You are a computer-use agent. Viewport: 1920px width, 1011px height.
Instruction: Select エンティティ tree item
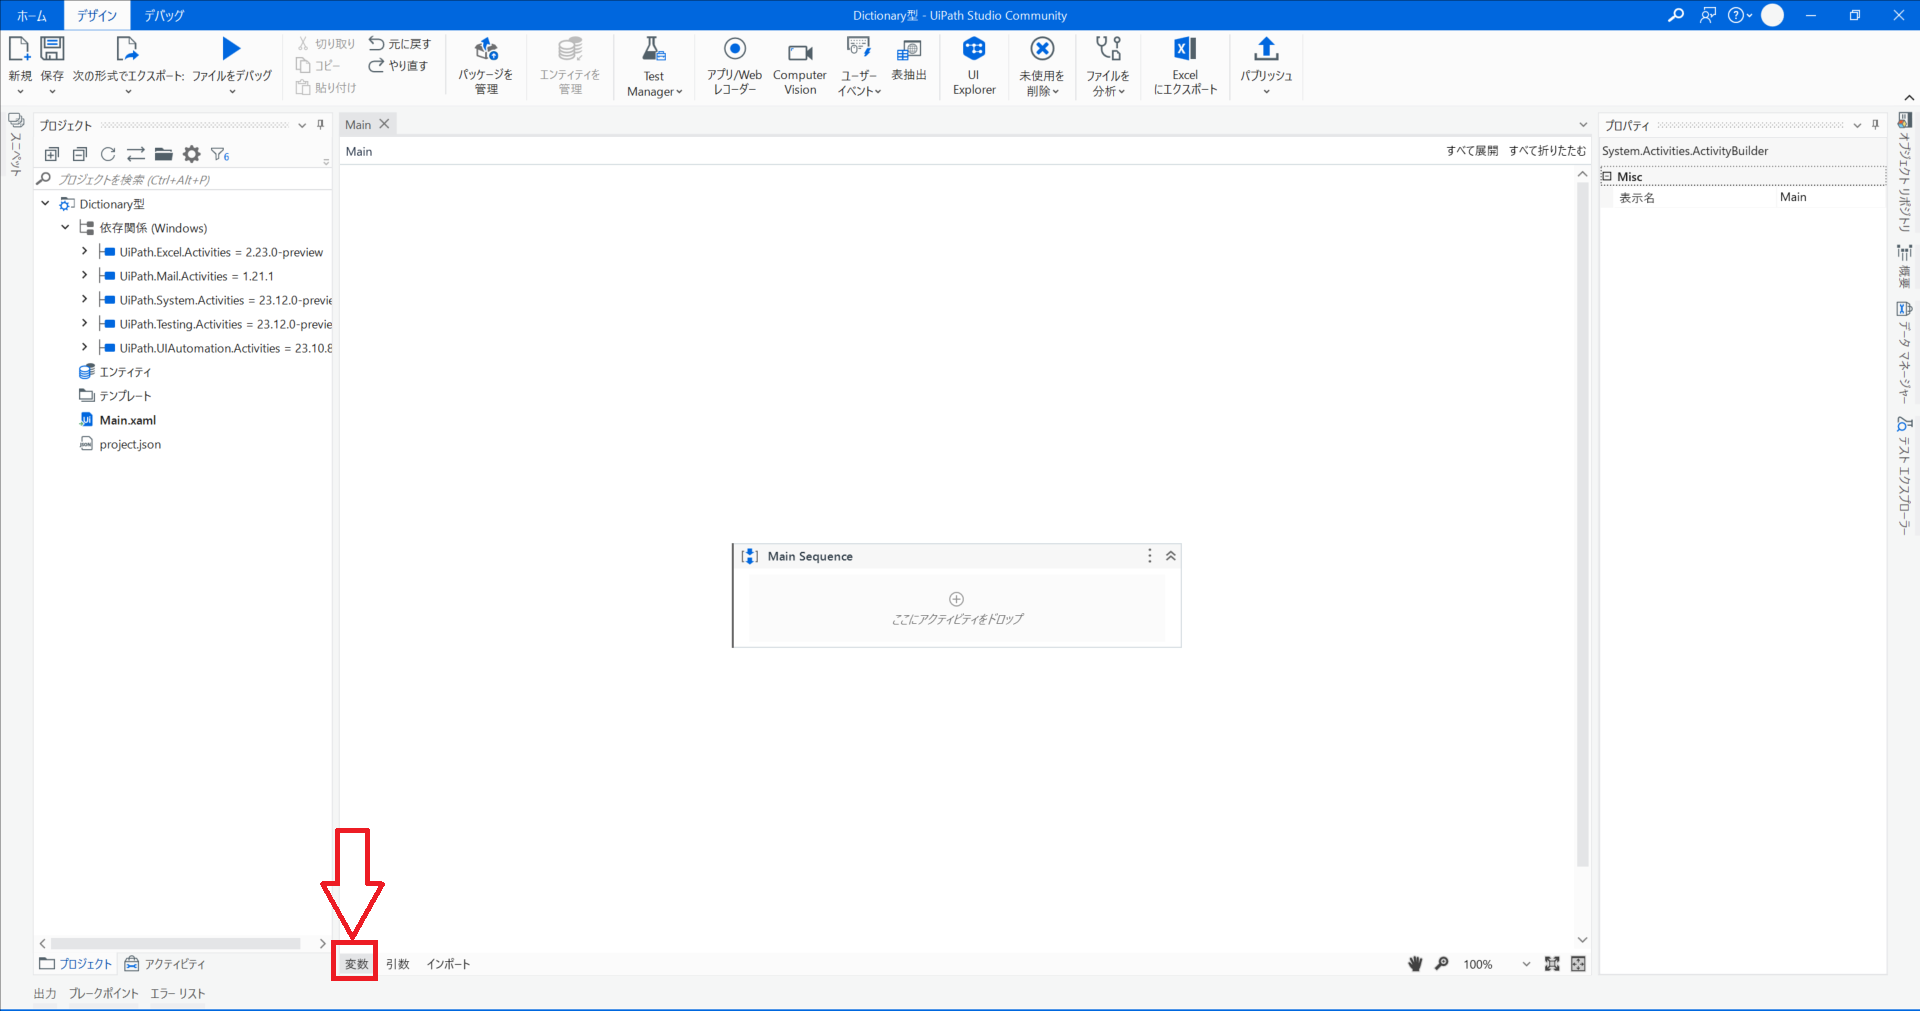pos(125,372)
